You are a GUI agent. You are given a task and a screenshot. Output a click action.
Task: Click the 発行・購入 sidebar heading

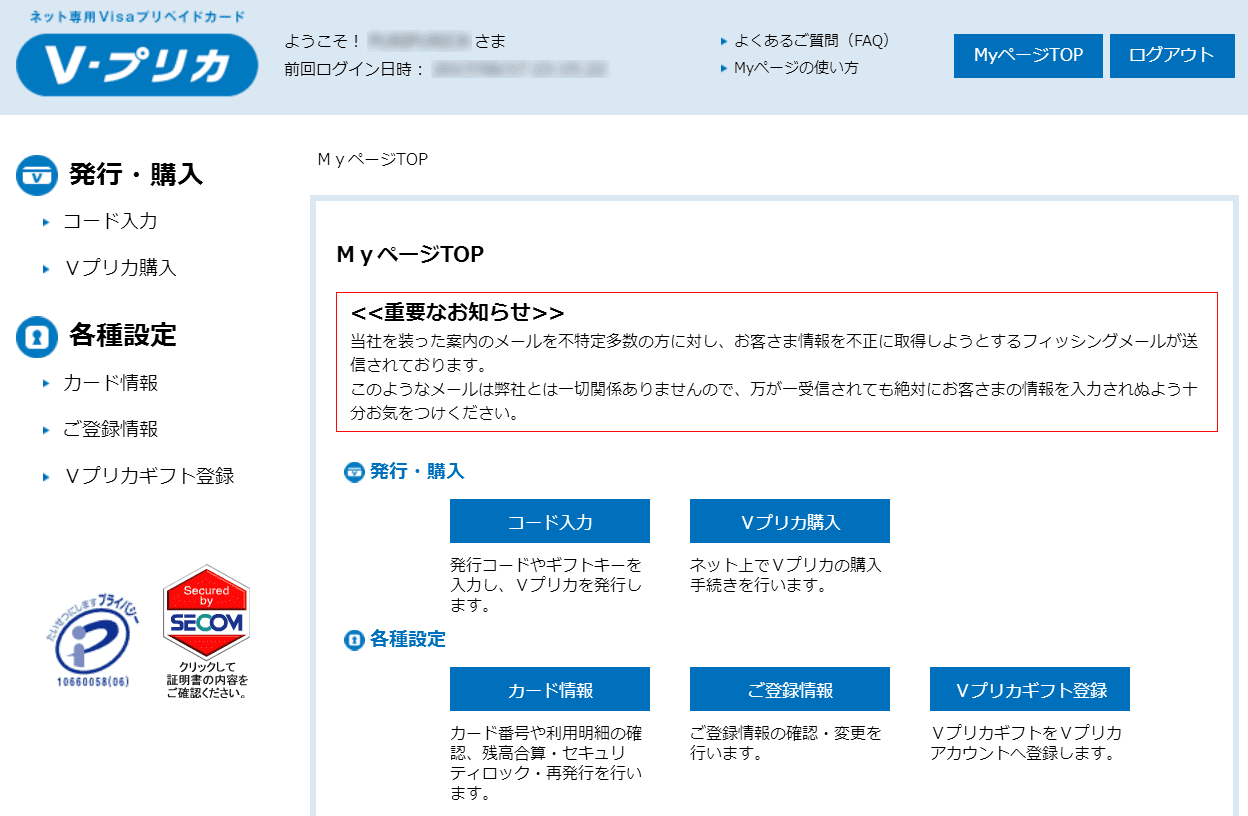click(x=136, y=175)
